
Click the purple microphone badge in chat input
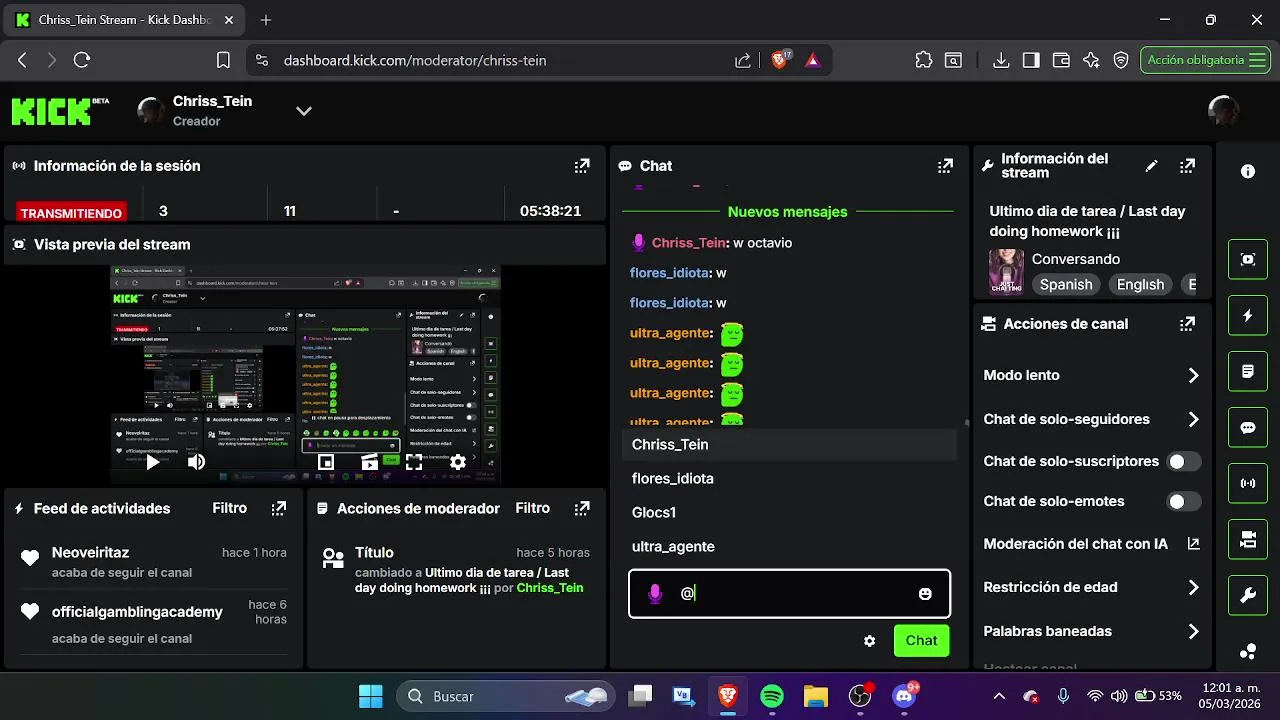pos(655,594)
